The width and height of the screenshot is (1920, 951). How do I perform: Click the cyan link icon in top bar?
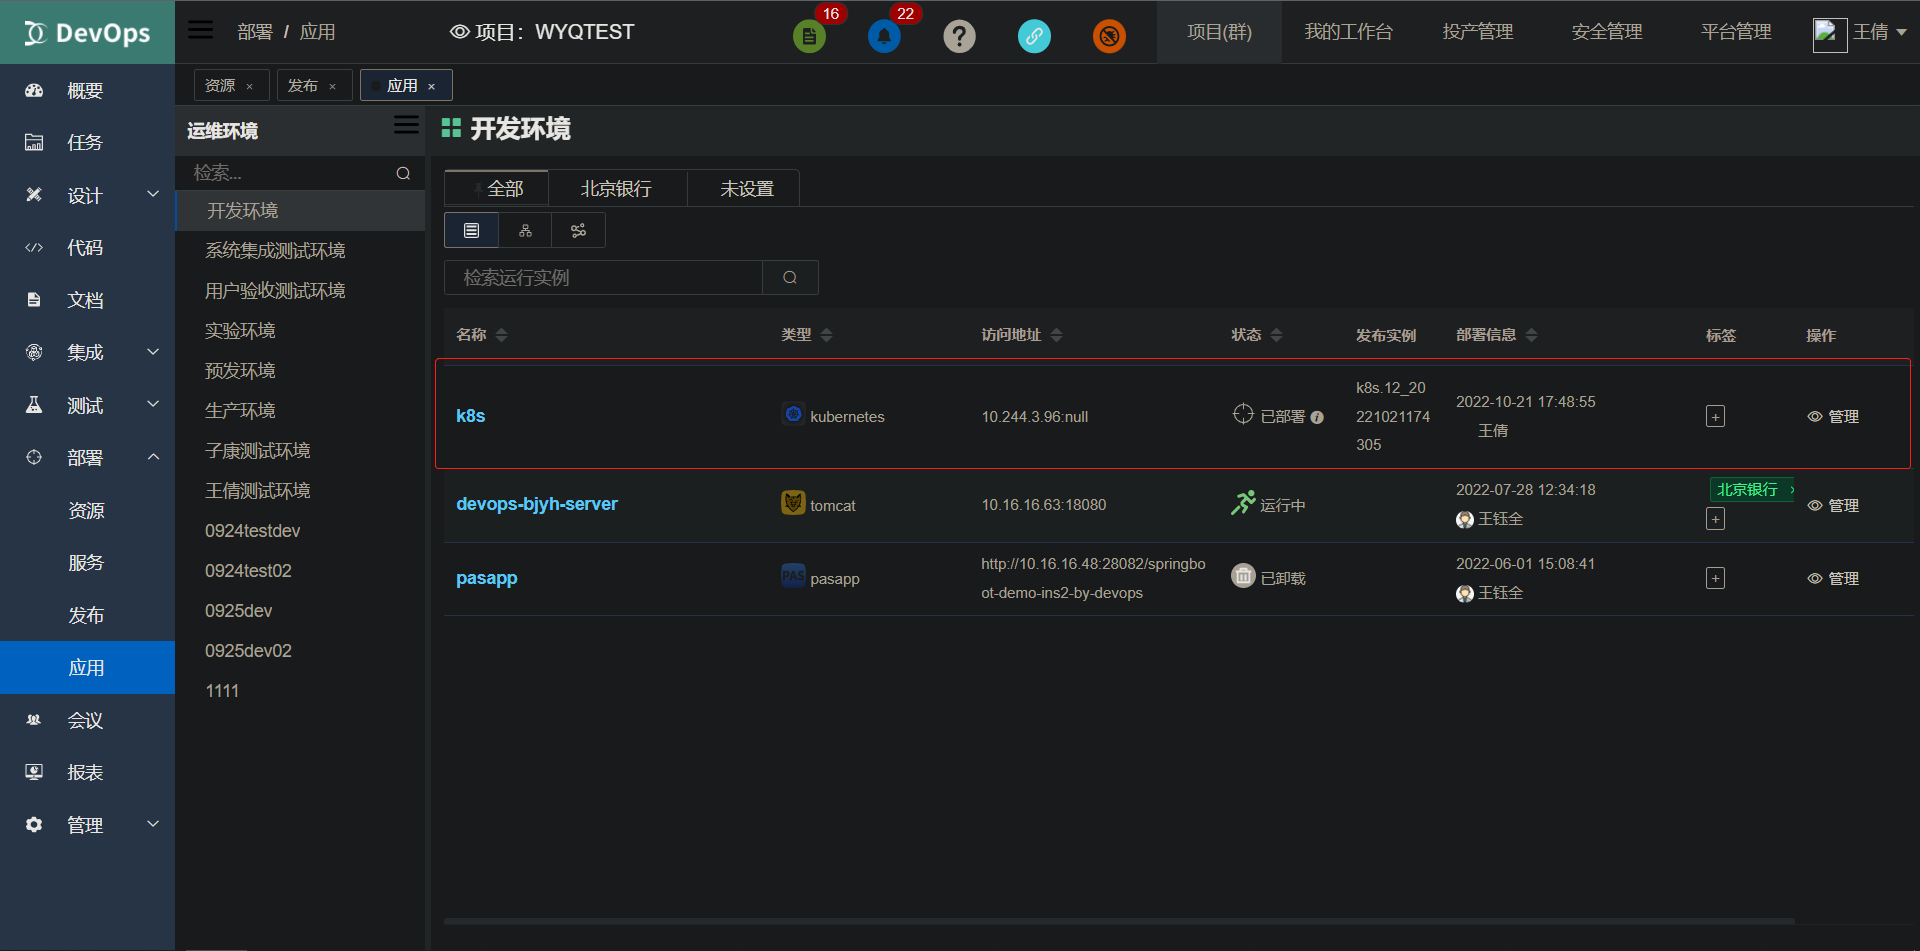coord(1034,35)
